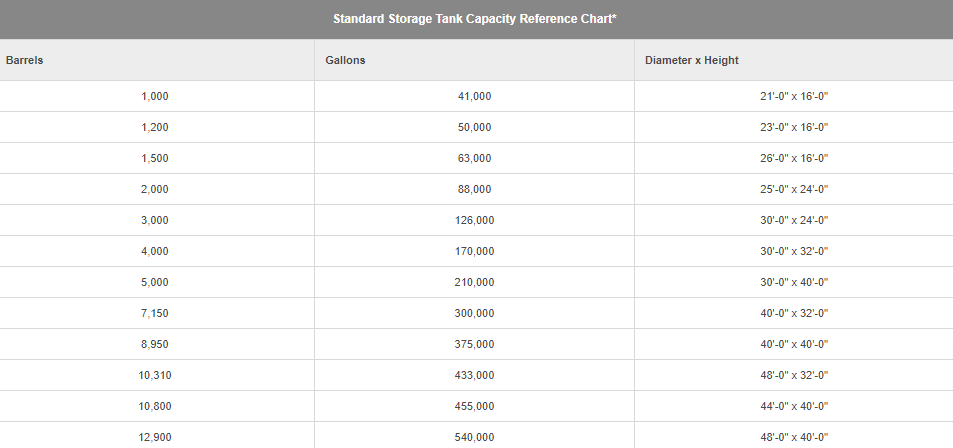Select the 170,000 gallons cell
This screenshot has width=953, height=448.
click(475, 251)
